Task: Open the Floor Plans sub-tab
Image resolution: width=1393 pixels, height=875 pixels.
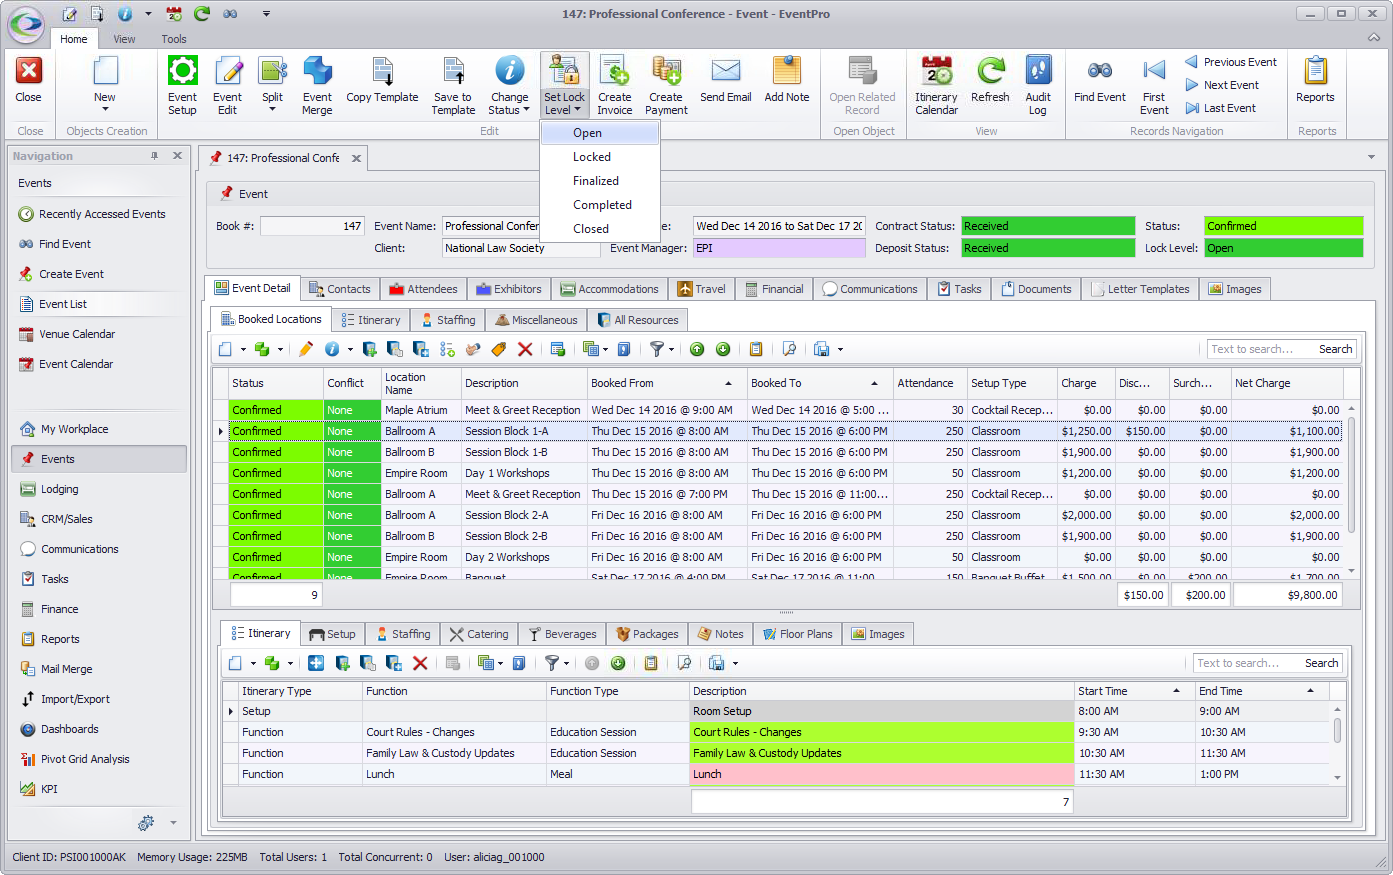Action: click(x=797, y=634)
